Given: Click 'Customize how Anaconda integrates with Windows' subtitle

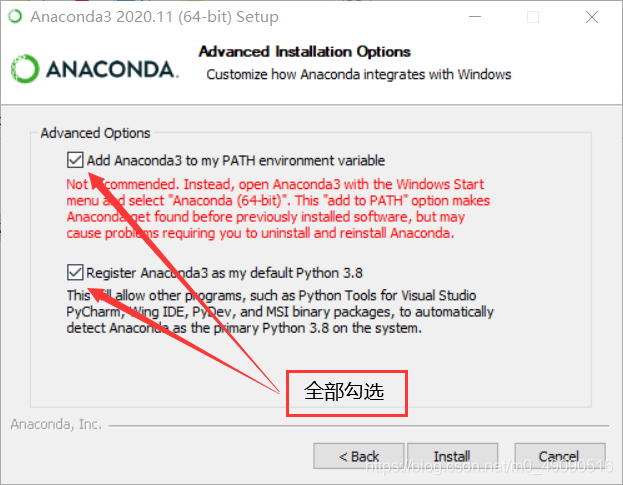Looking at the screenshot, I should tap(359, 75).
